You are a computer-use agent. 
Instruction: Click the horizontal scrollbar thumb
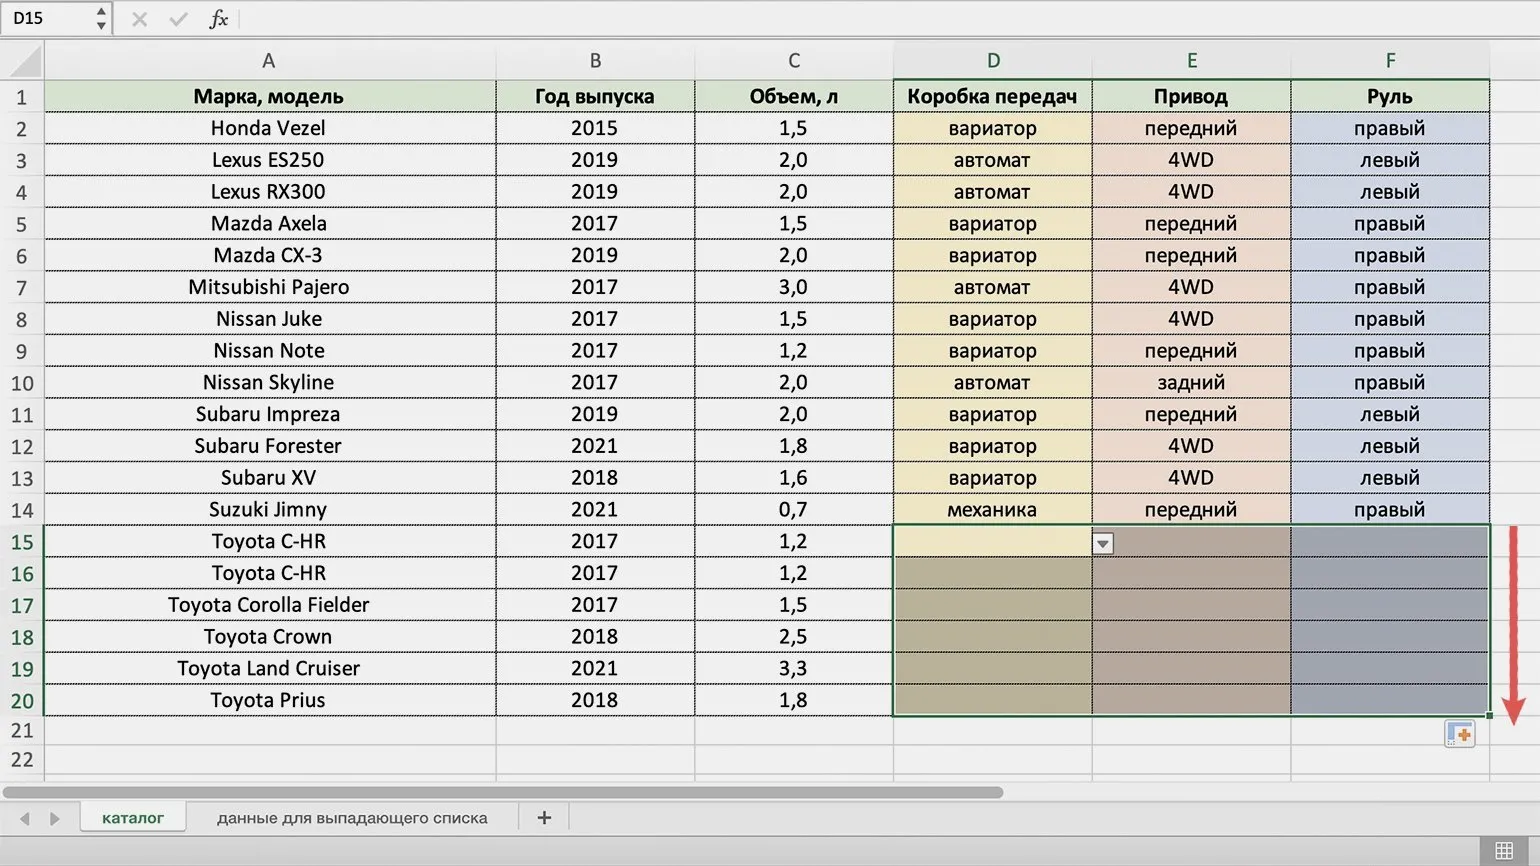(502, 792)
